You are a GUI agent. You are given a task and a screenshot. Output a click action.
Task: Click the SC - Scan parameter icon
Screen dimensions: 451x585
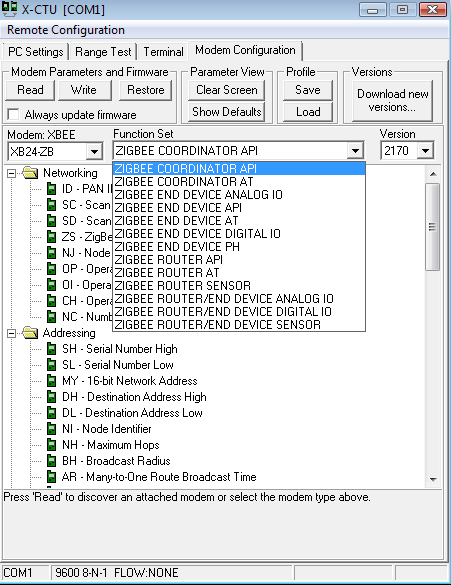[51, 205]
